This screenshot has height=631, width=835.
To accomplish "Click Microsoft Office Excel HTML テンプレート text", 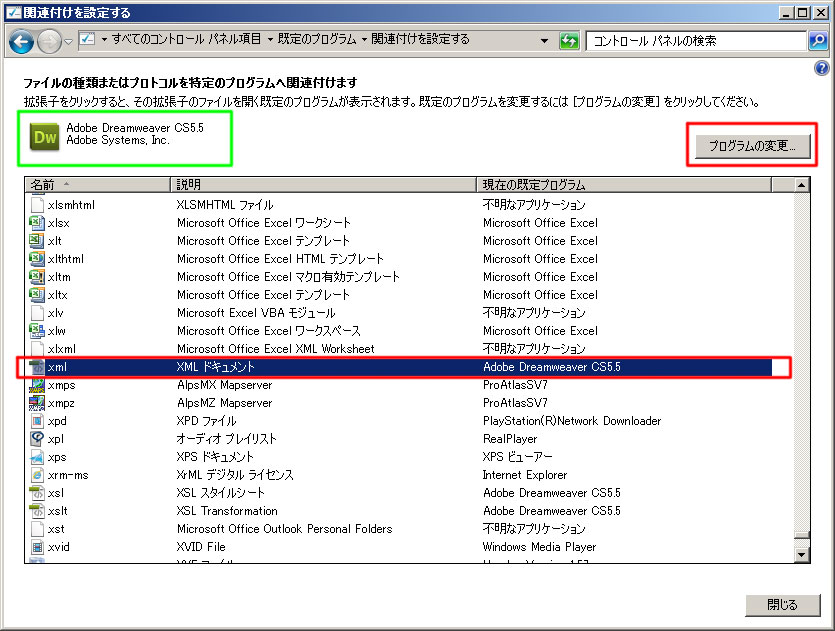I will (x=280, y=259).
